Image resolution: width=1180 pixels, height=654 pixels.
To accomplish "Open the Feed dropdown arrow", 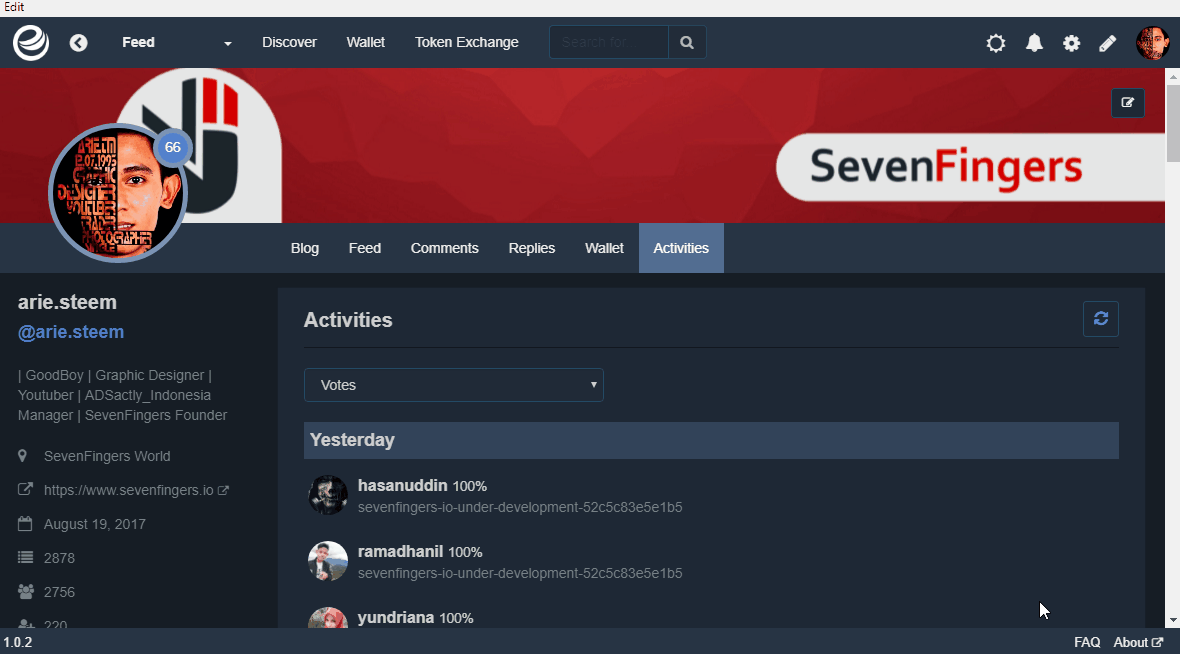I will click(x=227, y=44).
